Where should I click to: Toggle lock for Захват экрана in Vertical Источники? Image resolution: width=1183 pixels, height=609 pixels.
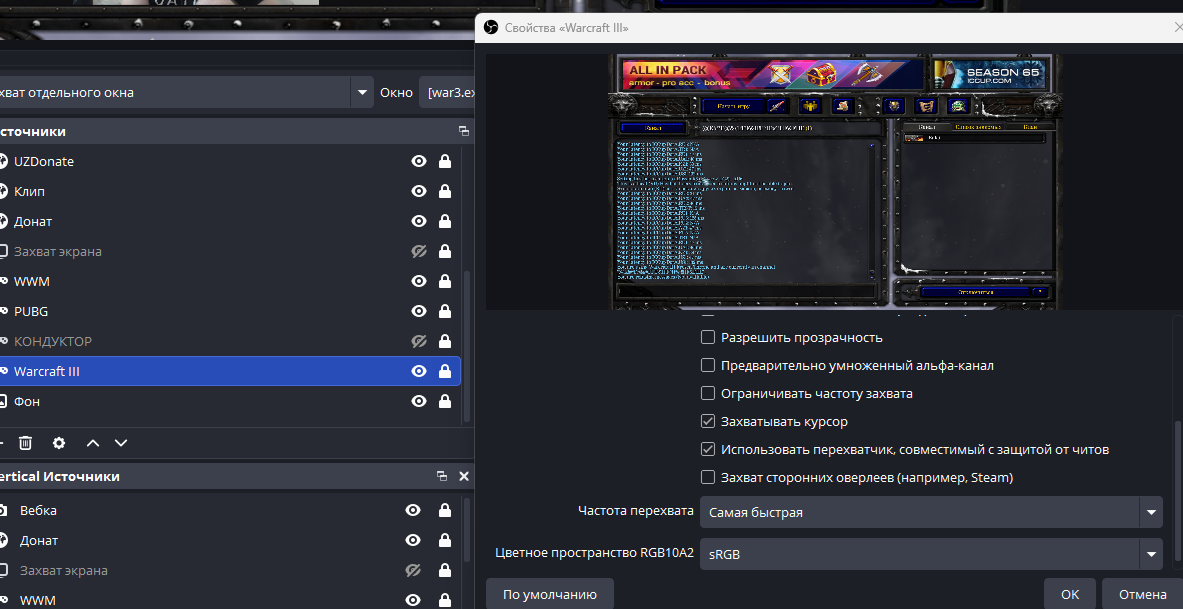[445, 571]
